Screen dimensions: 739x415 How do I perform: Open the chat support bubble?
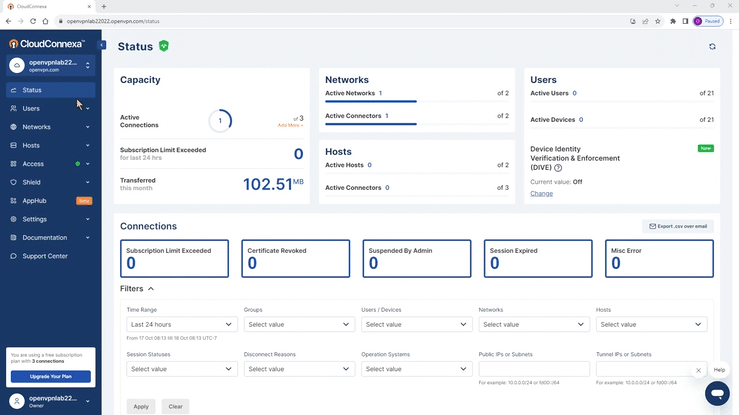tap(717, 393)
